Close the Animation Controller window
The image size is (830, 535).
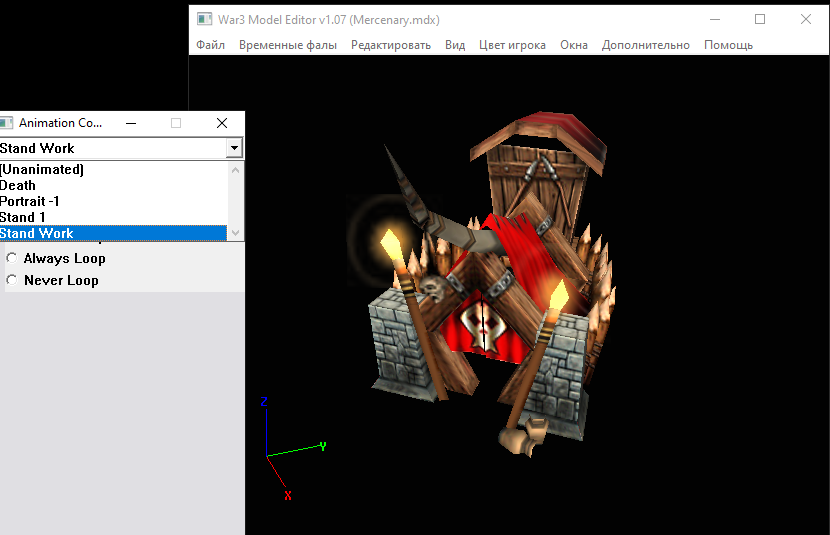222,123
